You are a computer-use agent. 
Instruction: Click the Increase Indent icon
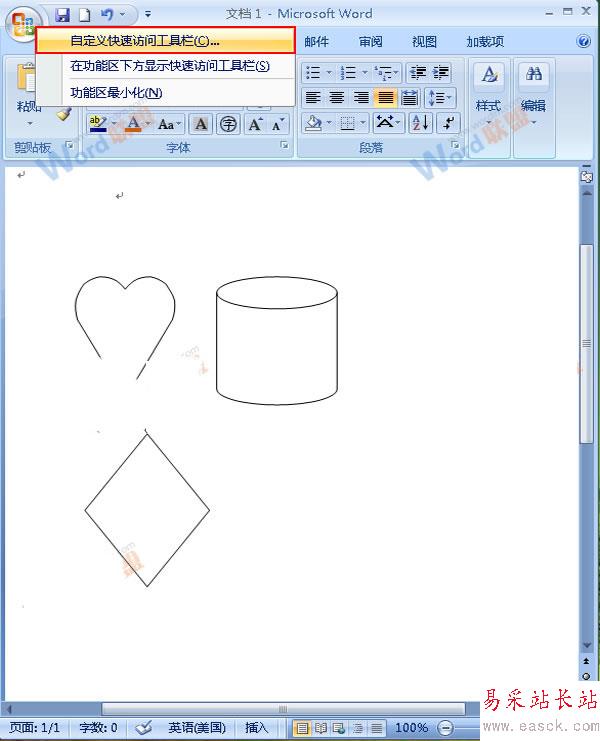(x=440, y=73)
